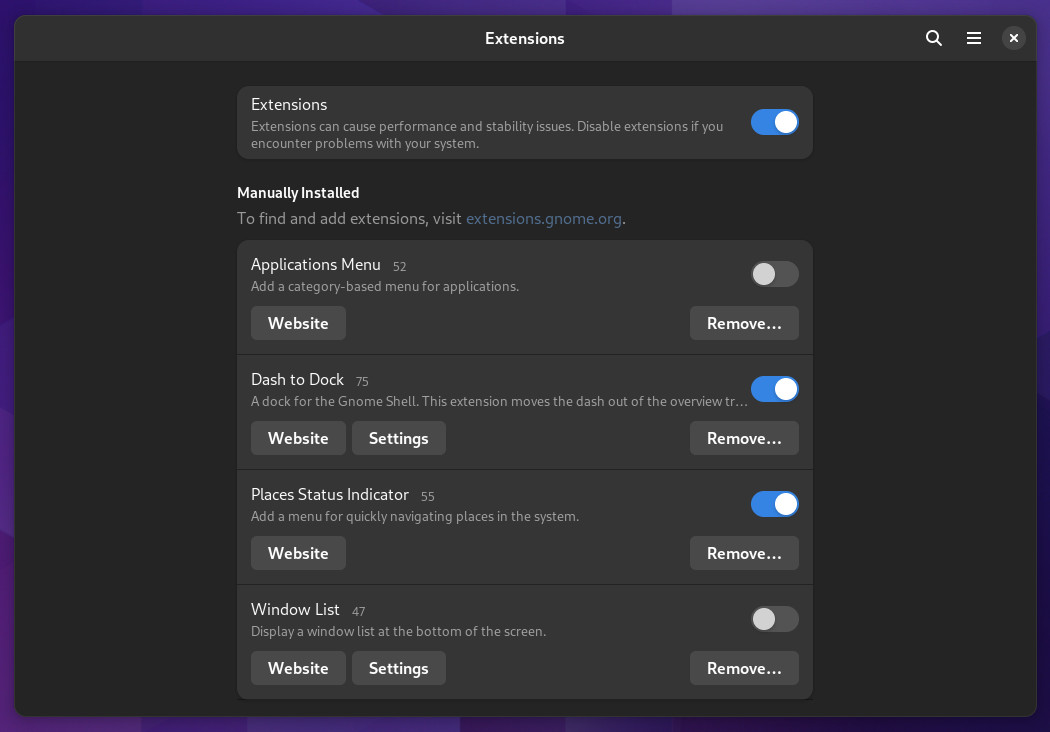
Task: Open the hamburger main menu
Action: coord(974,38)
